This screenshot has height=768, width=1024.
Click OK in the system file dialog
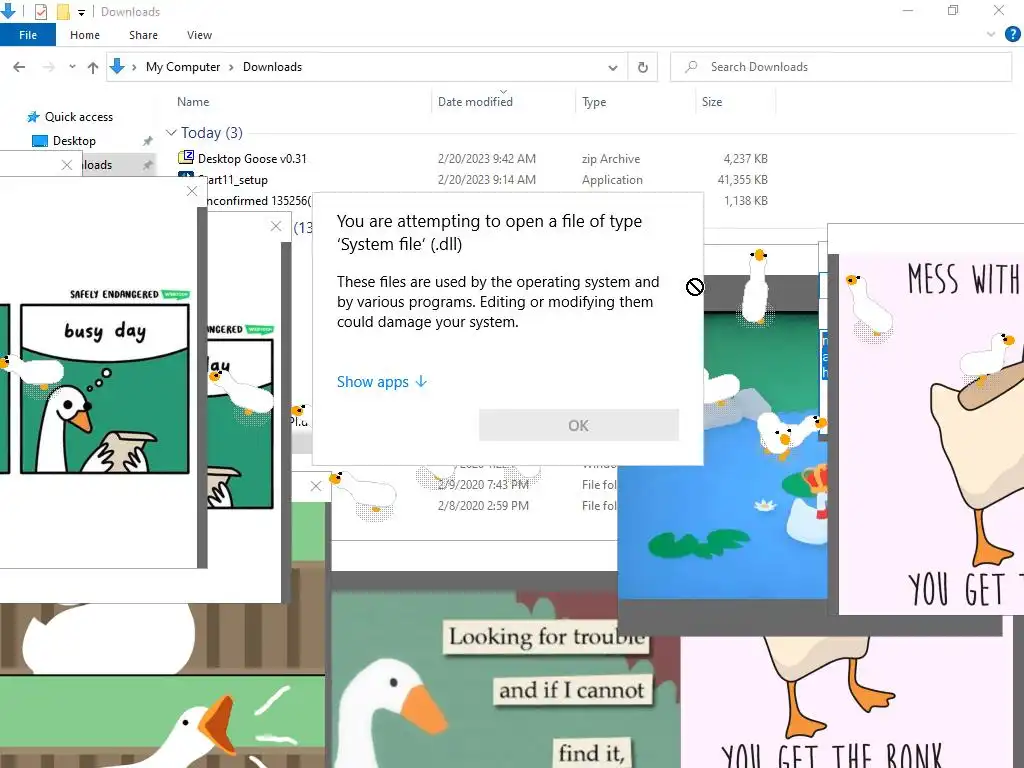tap(579, 425)
